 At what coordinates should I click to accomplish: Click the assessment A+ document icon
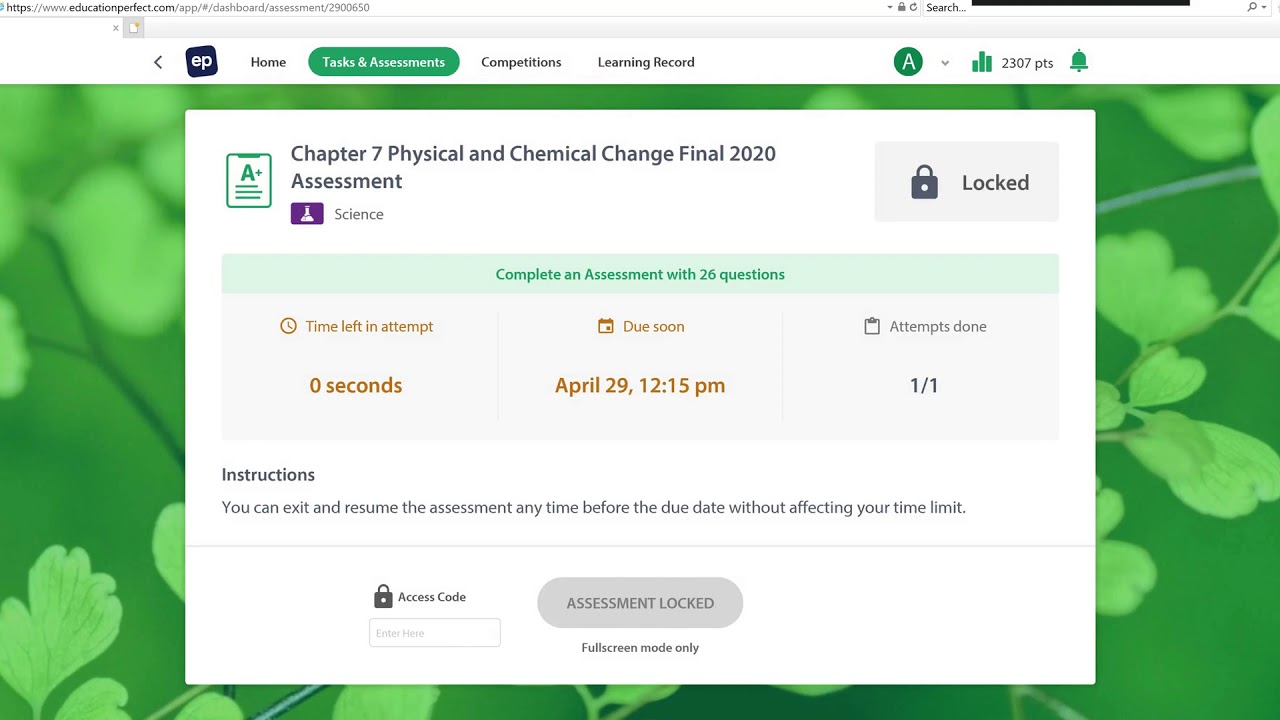pyautogui.click(x=249, y=180)
